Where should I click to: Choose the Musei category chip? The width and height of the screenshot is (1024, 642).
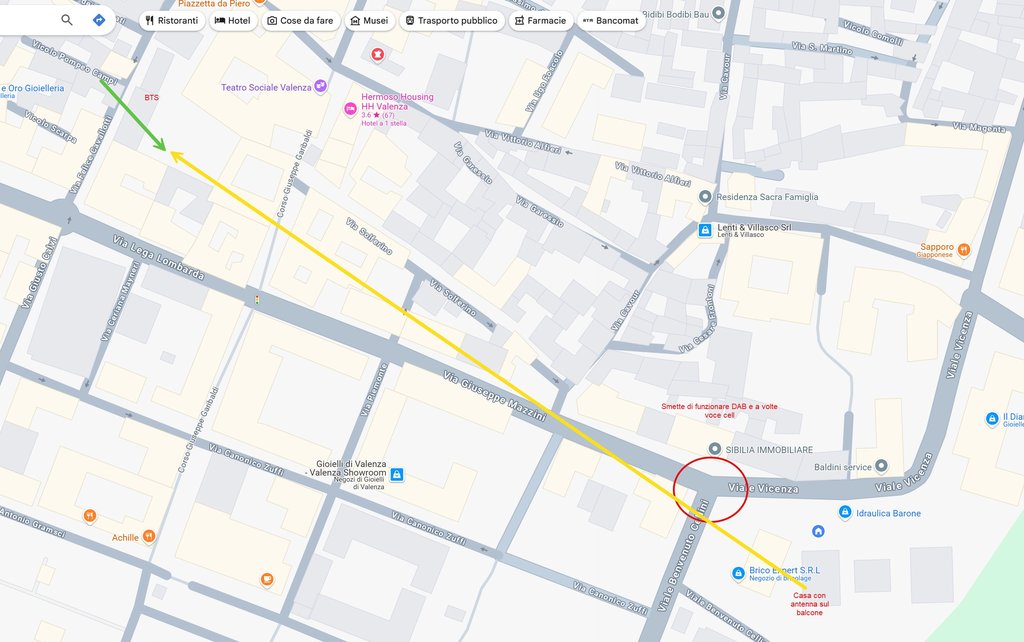point(369,21)
